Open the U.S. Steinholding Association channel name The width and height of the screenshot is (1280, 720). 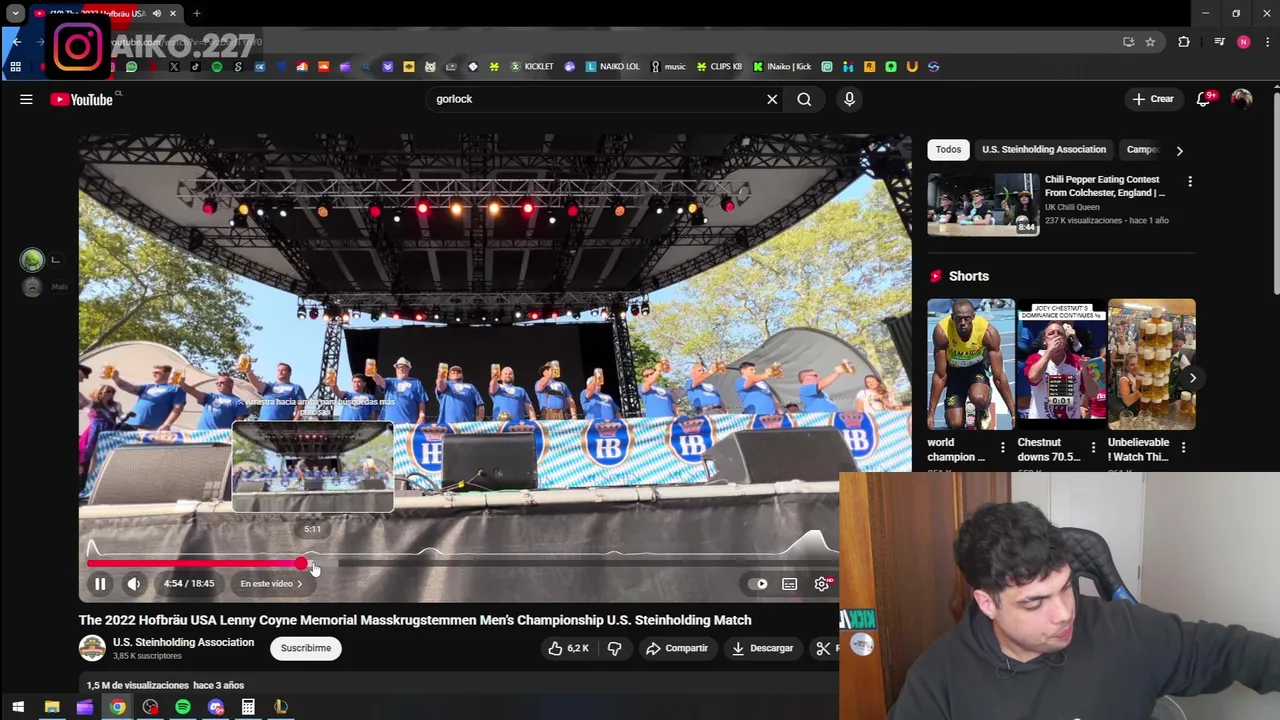[x=183, y=642]
